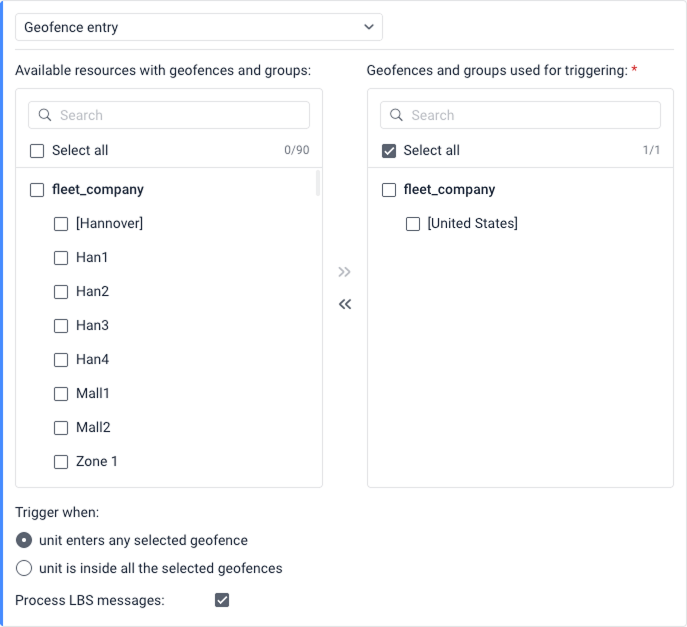
Task: Click the magnifier icon in the available resources search
Action: 45,115
